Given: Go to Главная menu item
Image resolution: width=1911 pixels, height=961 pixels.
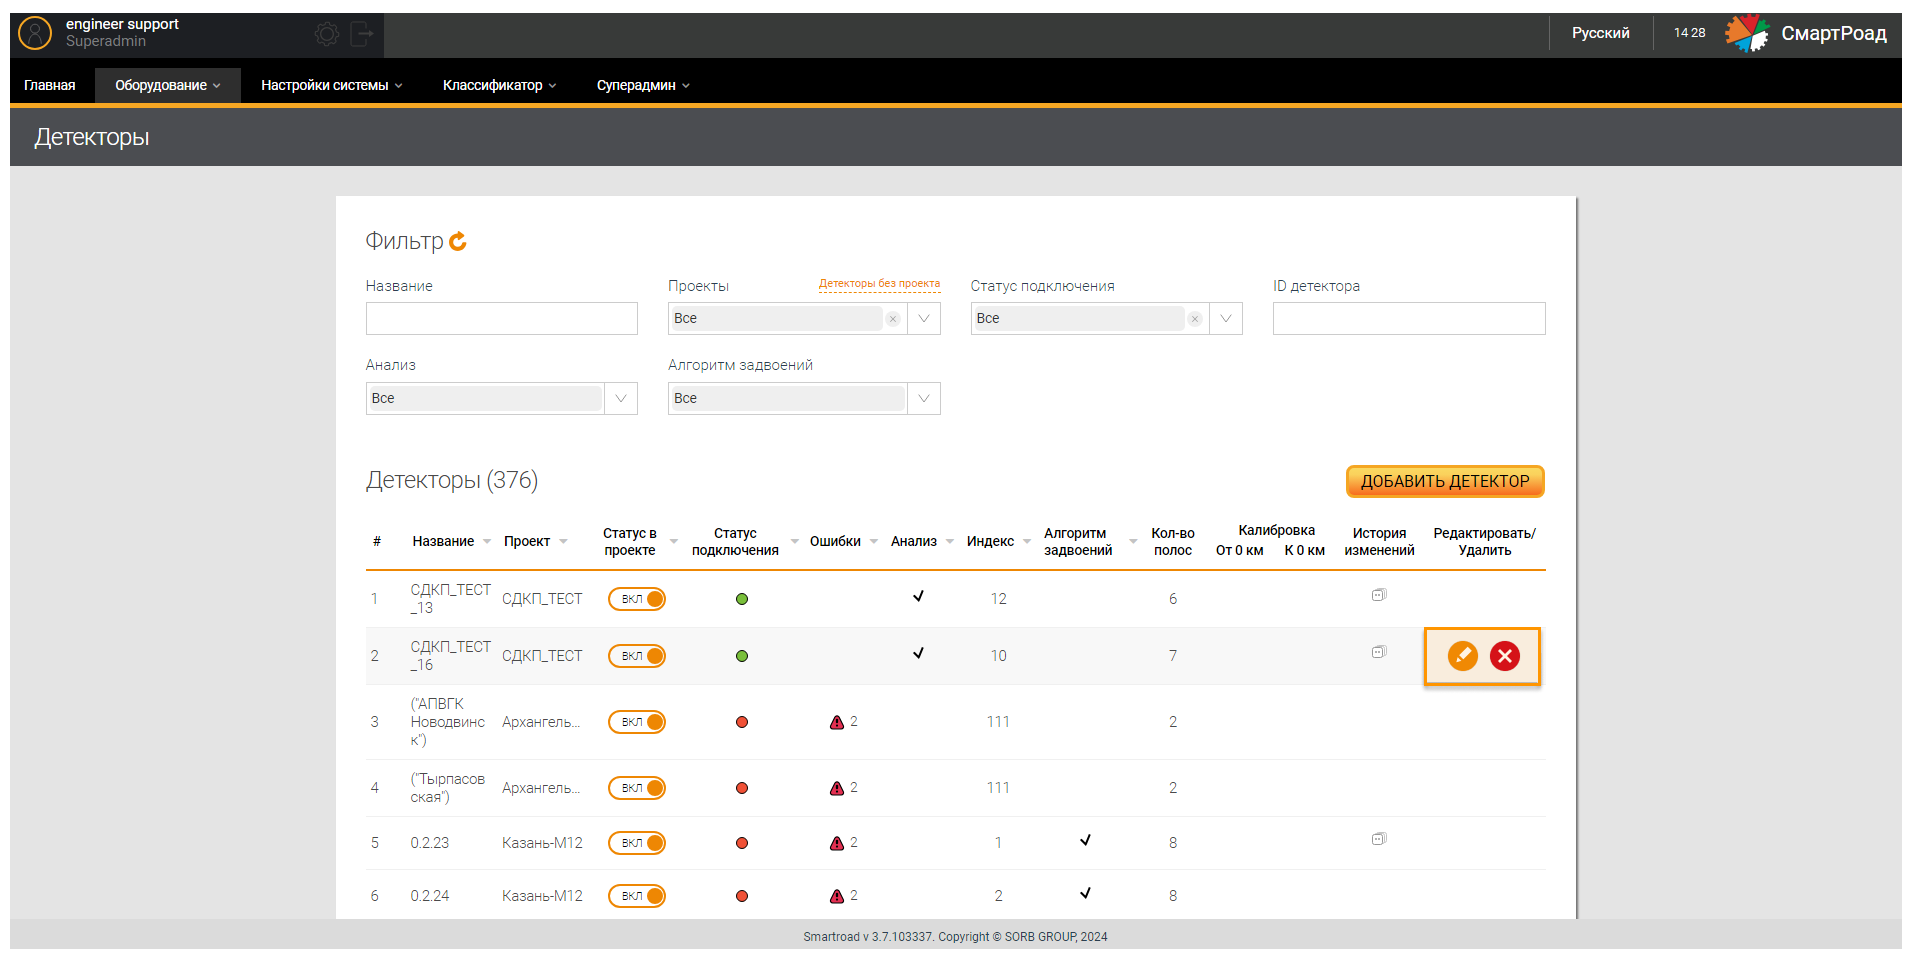Looking at the screenshot, I should [x=50, y=85].
